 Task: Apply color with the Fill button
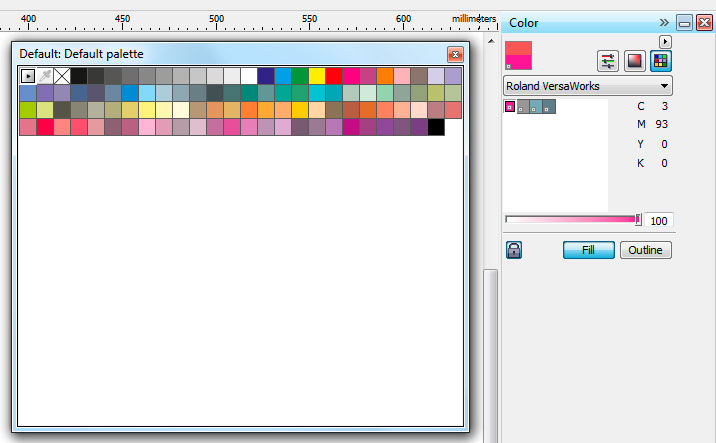[589, 250]
